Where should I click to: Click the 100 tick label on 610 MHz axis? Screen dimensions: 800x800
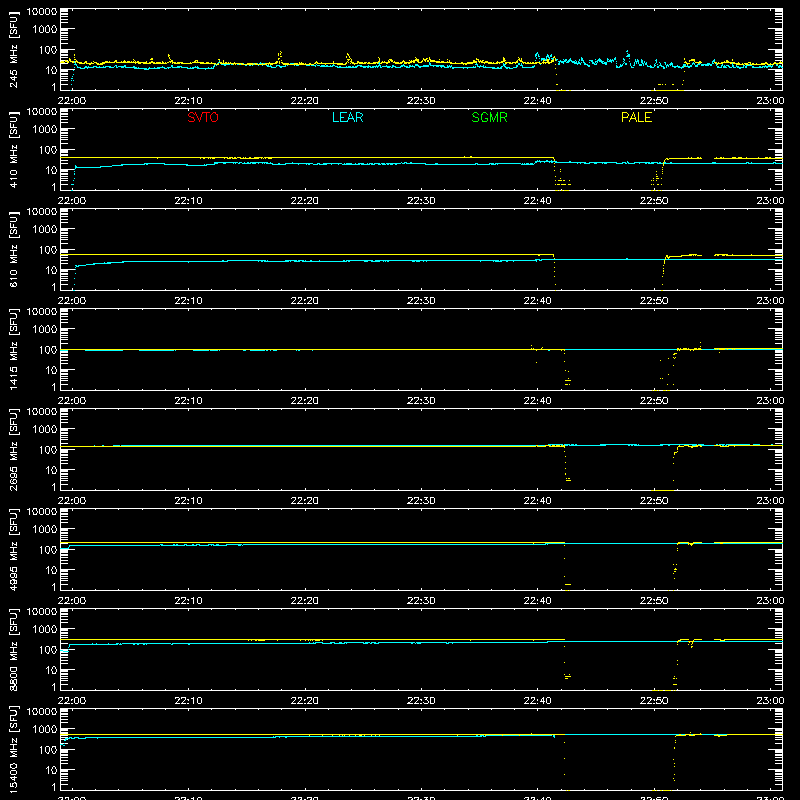coord(48,250)
